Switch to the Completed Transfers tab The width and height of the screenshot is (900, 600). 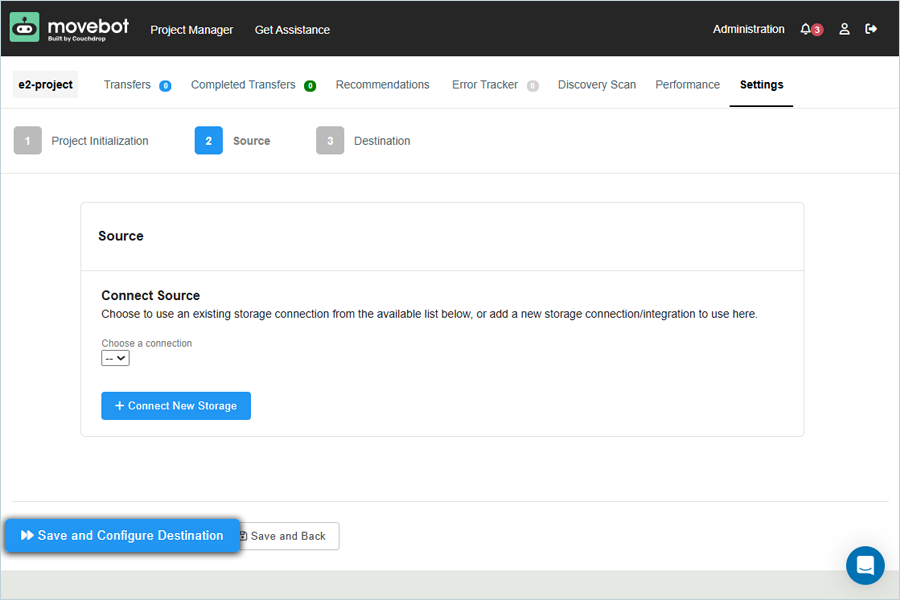243,85
